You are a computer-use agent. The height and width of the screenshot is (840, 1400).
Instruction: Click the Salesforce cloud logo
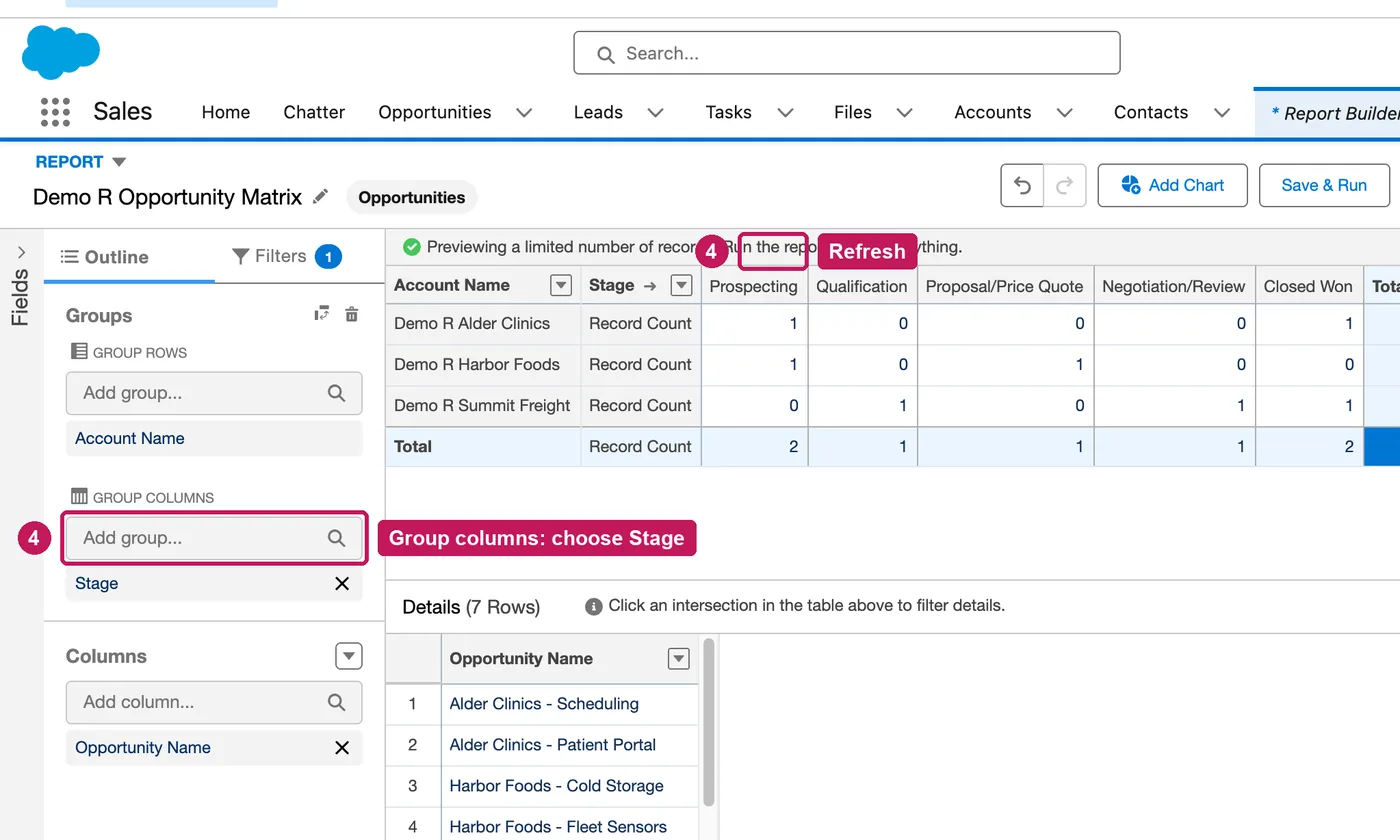click(x=61, y=52)
